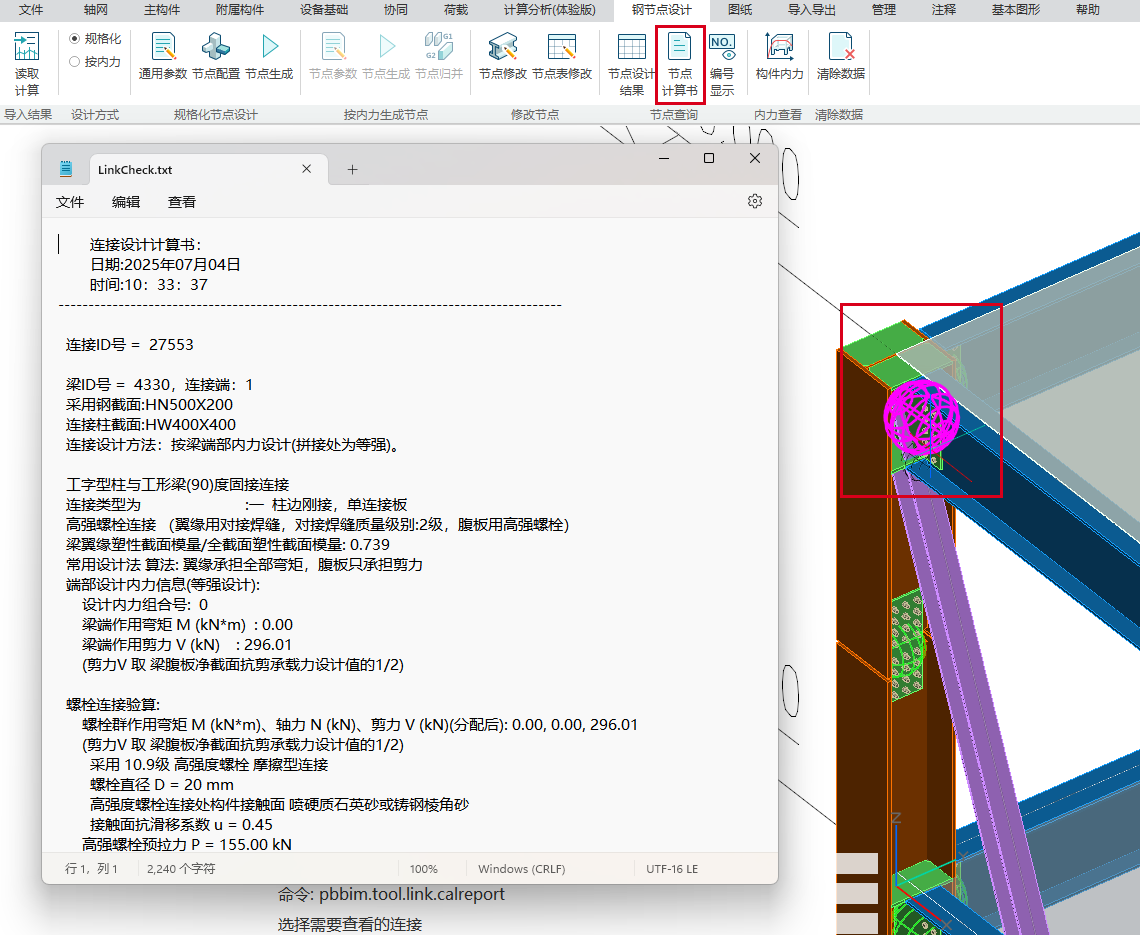
Task: Show 节点设计结果 design results
Action: 632,63
